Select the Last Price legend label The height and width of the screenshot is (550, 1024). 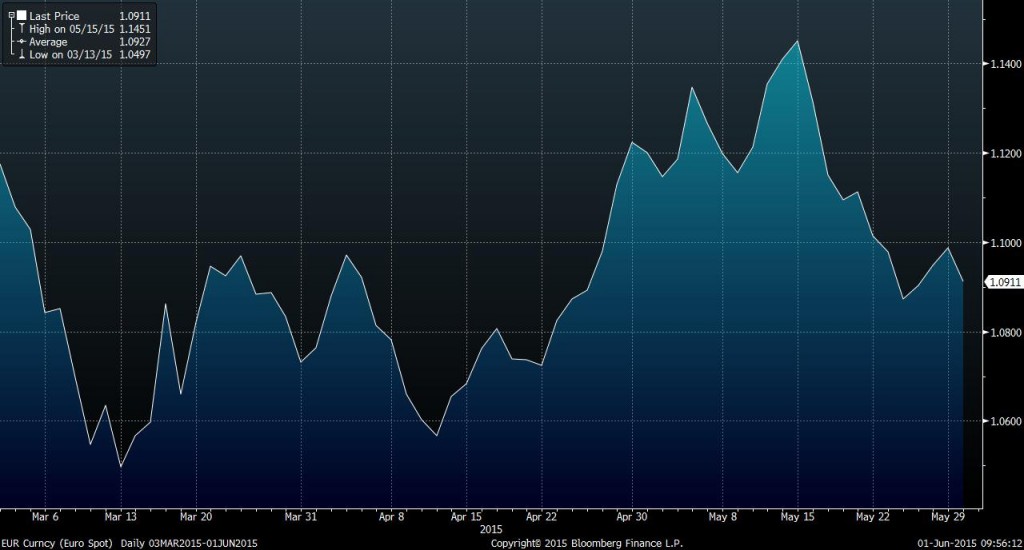point(54,17)
